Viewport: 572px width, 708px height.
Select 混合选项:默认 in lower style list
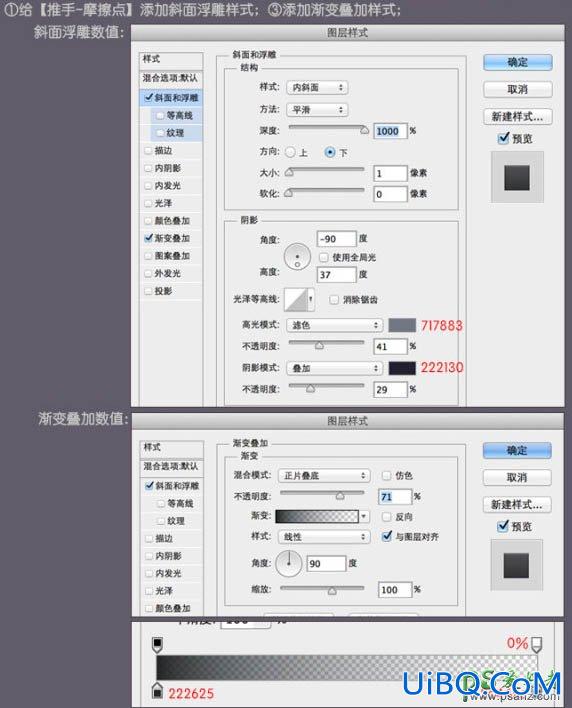click(x=171, y=466)
